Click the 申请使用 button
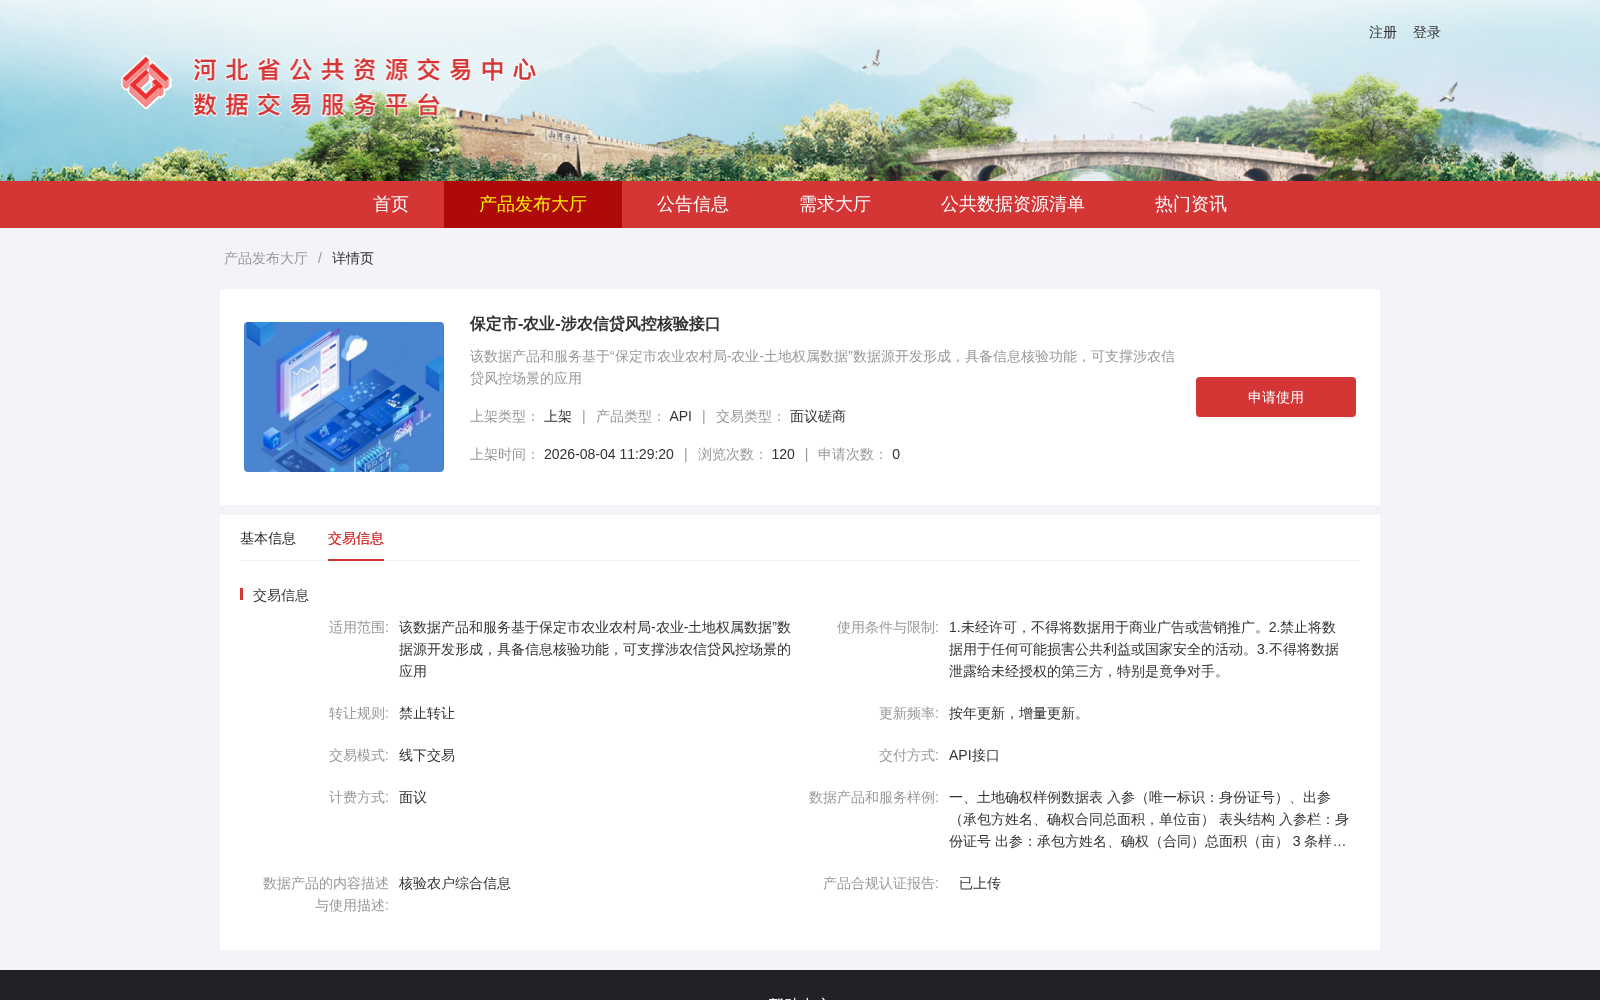Viewport: 1600px width, 1000px height. pos(1276,397)
